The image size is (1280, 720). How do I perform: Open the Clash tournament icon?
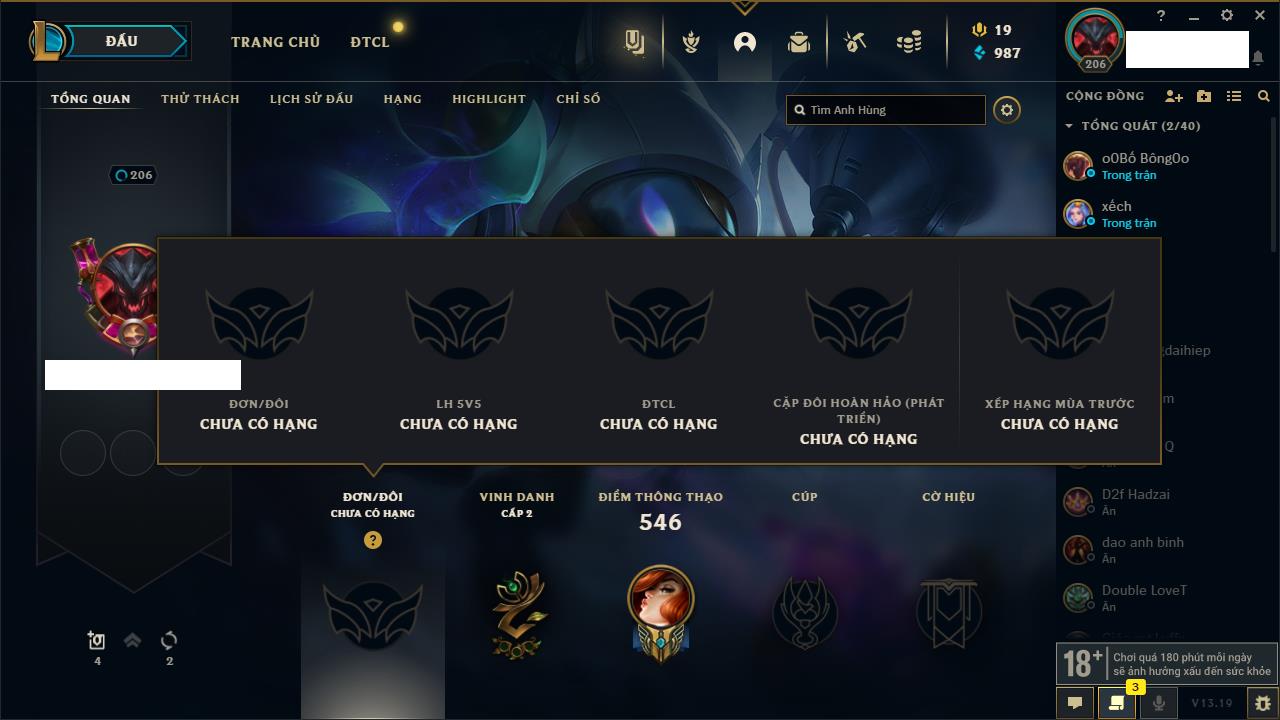689,42
